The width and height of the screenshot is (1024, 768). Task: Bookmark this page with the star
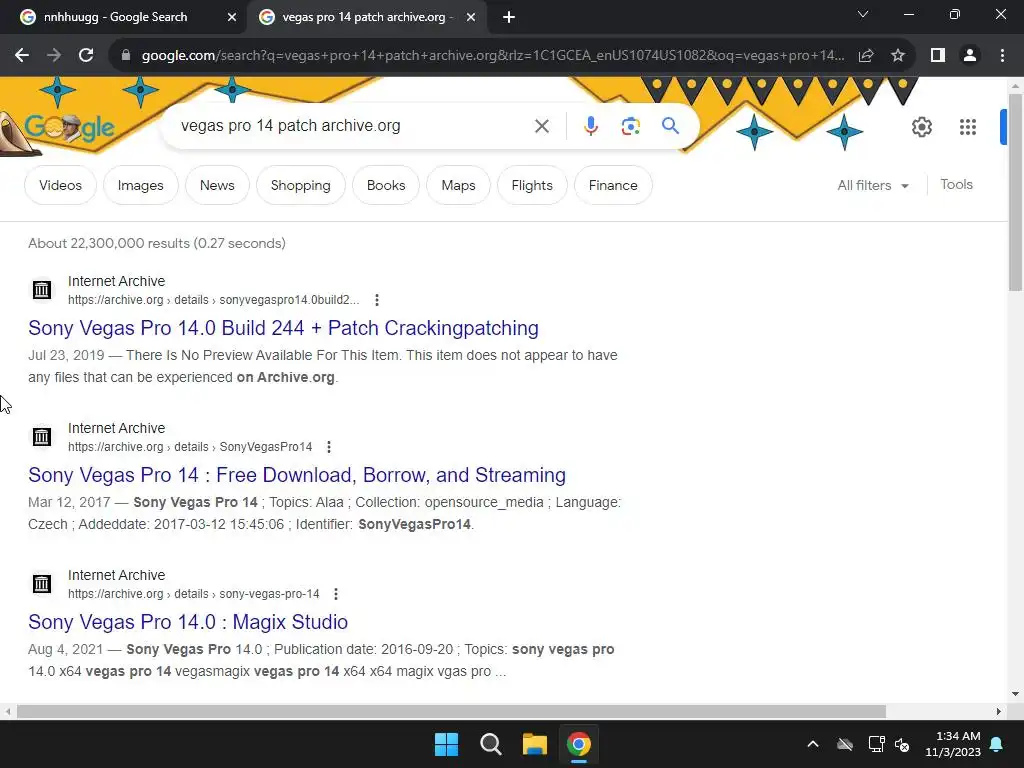tap(898, 56)
